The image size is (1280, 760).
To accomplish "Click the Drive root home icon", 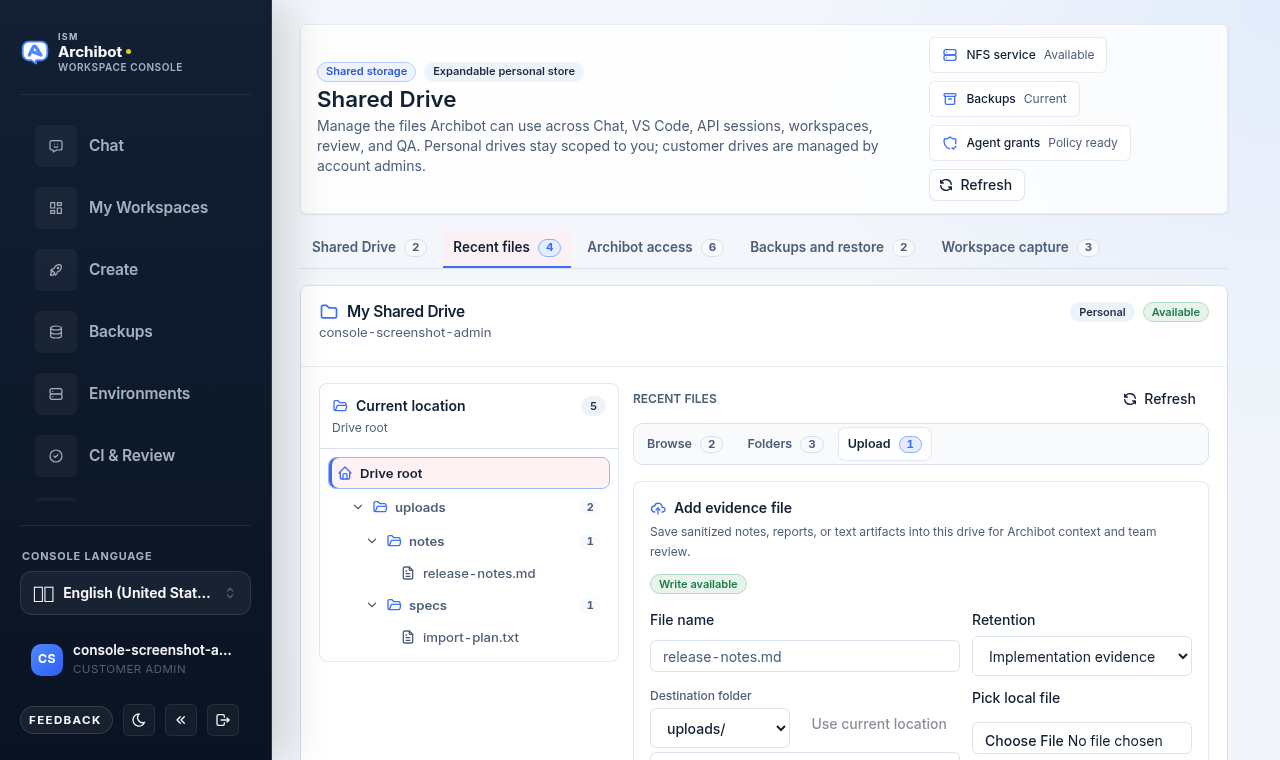I will 345,473.
